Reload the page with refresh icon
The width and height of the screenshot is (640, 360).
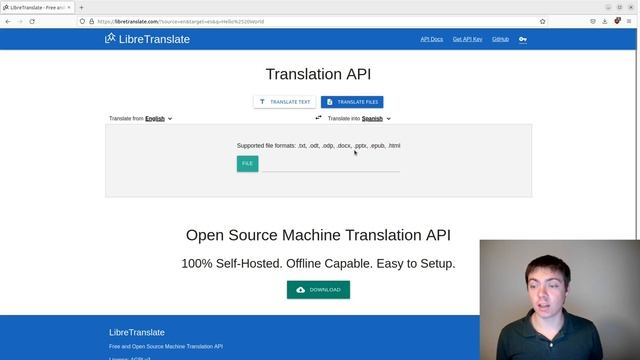[32, 21]
